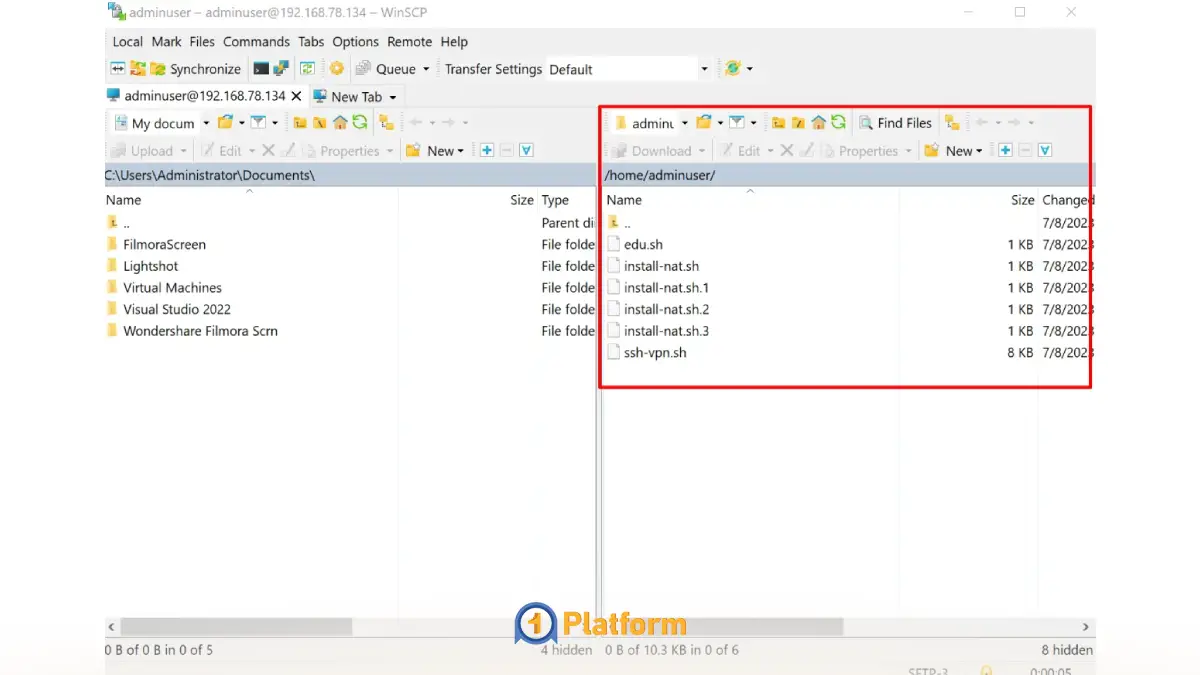Open the Commands menu

256,42
